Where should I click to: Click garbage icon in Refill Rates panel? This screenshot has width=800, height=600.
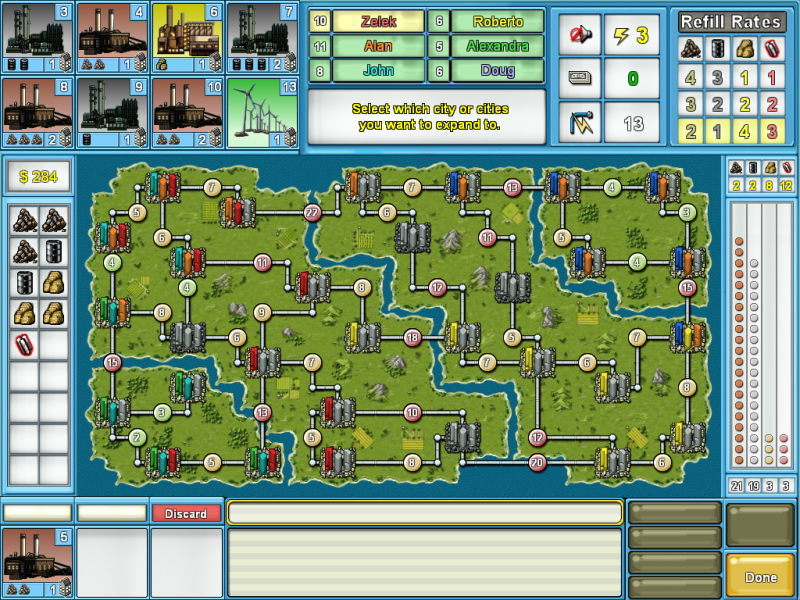click(744, 49)
